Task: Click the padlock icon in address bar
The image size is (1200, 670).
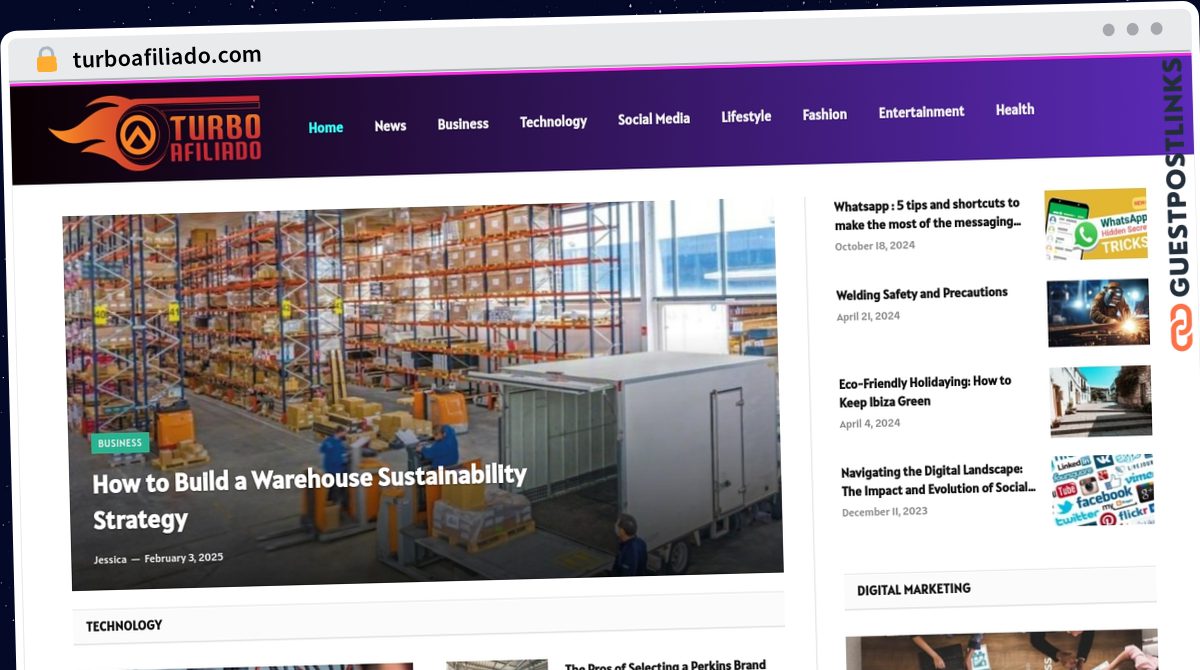Action: [46, 60]
